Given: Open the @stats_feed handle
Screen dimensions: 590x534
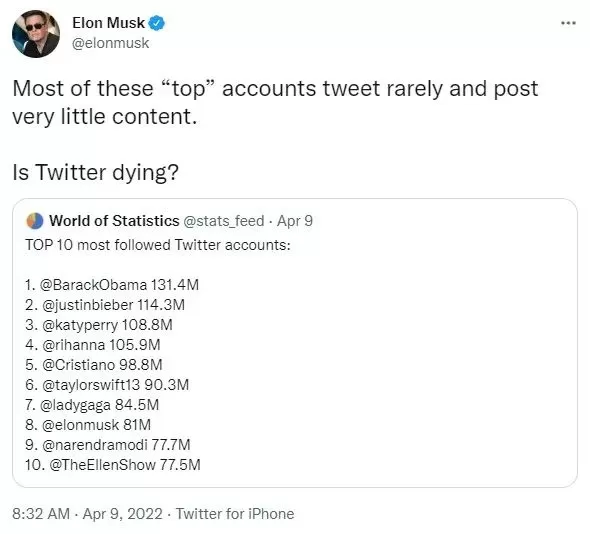Looking at the screenshot, I should pyautogui.click(x=224, y=221).
